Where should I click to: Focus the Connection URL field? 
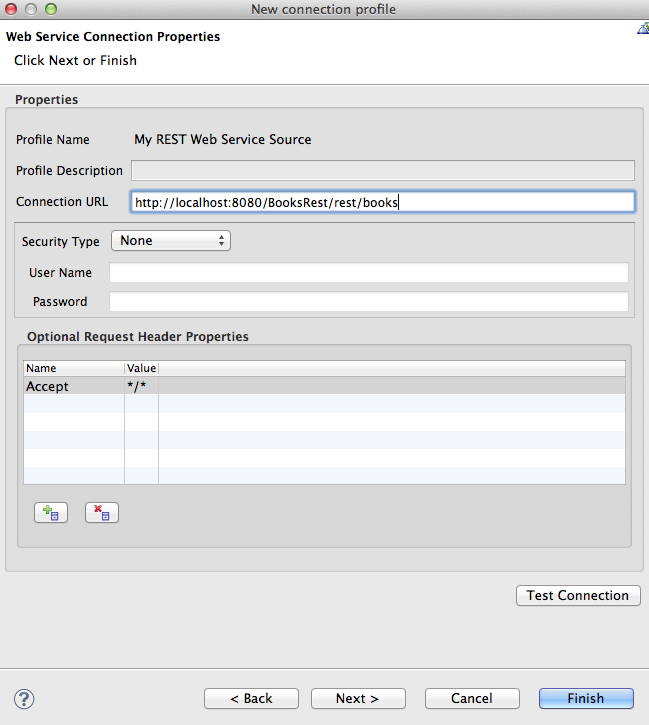coord(383,202)
